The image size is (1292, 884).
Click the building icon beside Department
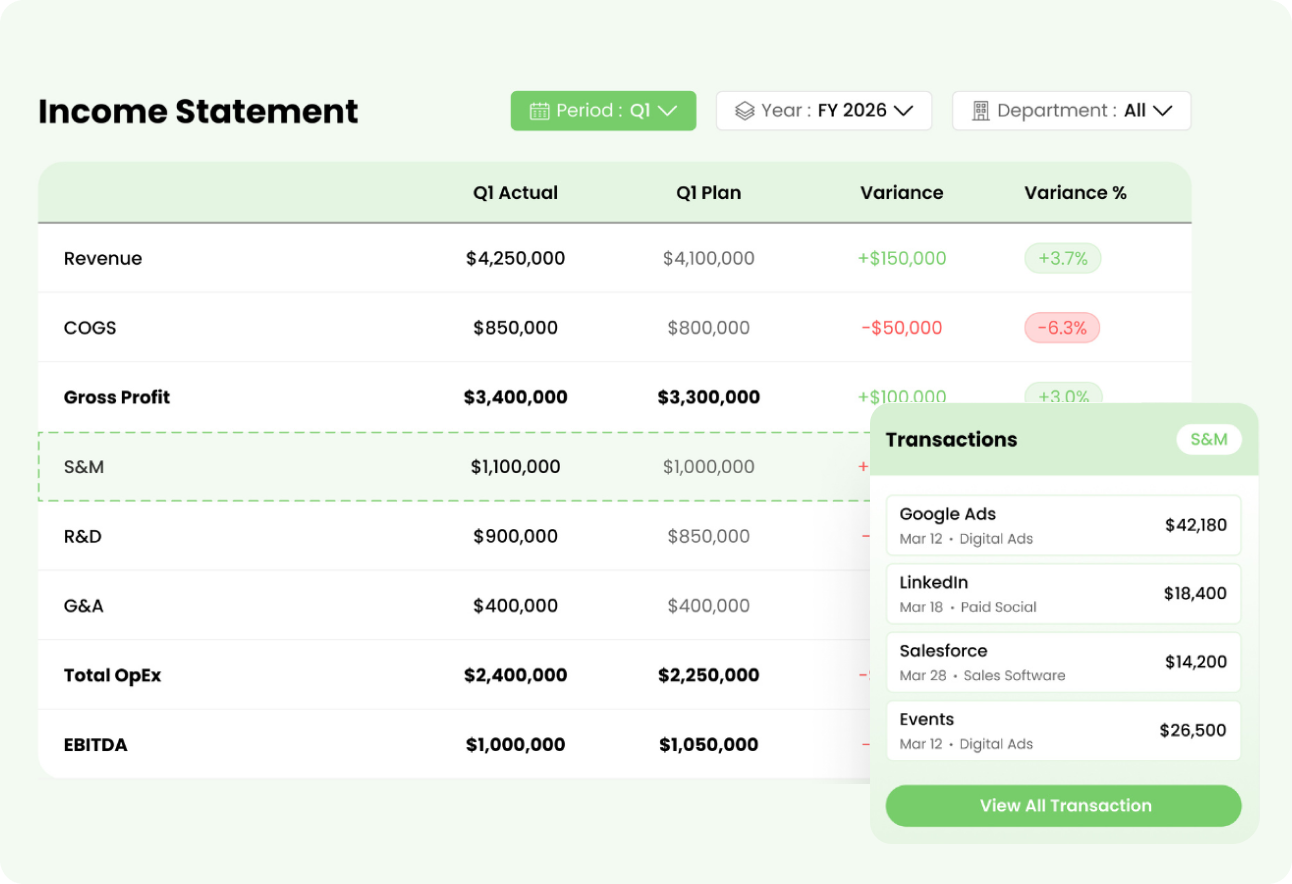(980, 111)
